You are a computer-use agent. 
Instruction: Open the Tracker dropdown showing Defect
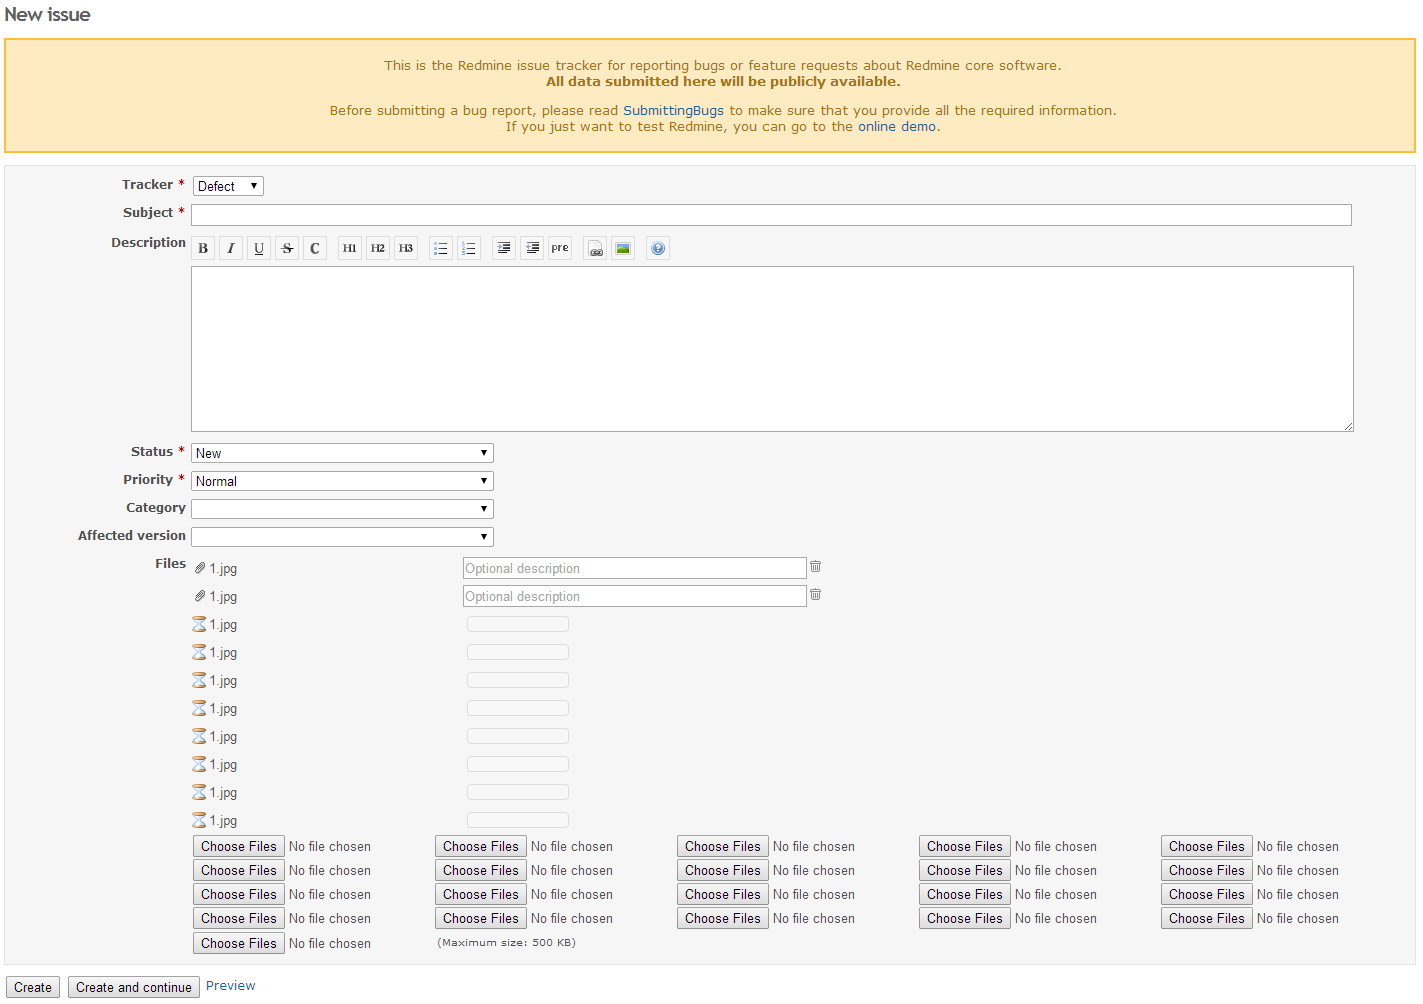tap(228, 186)
